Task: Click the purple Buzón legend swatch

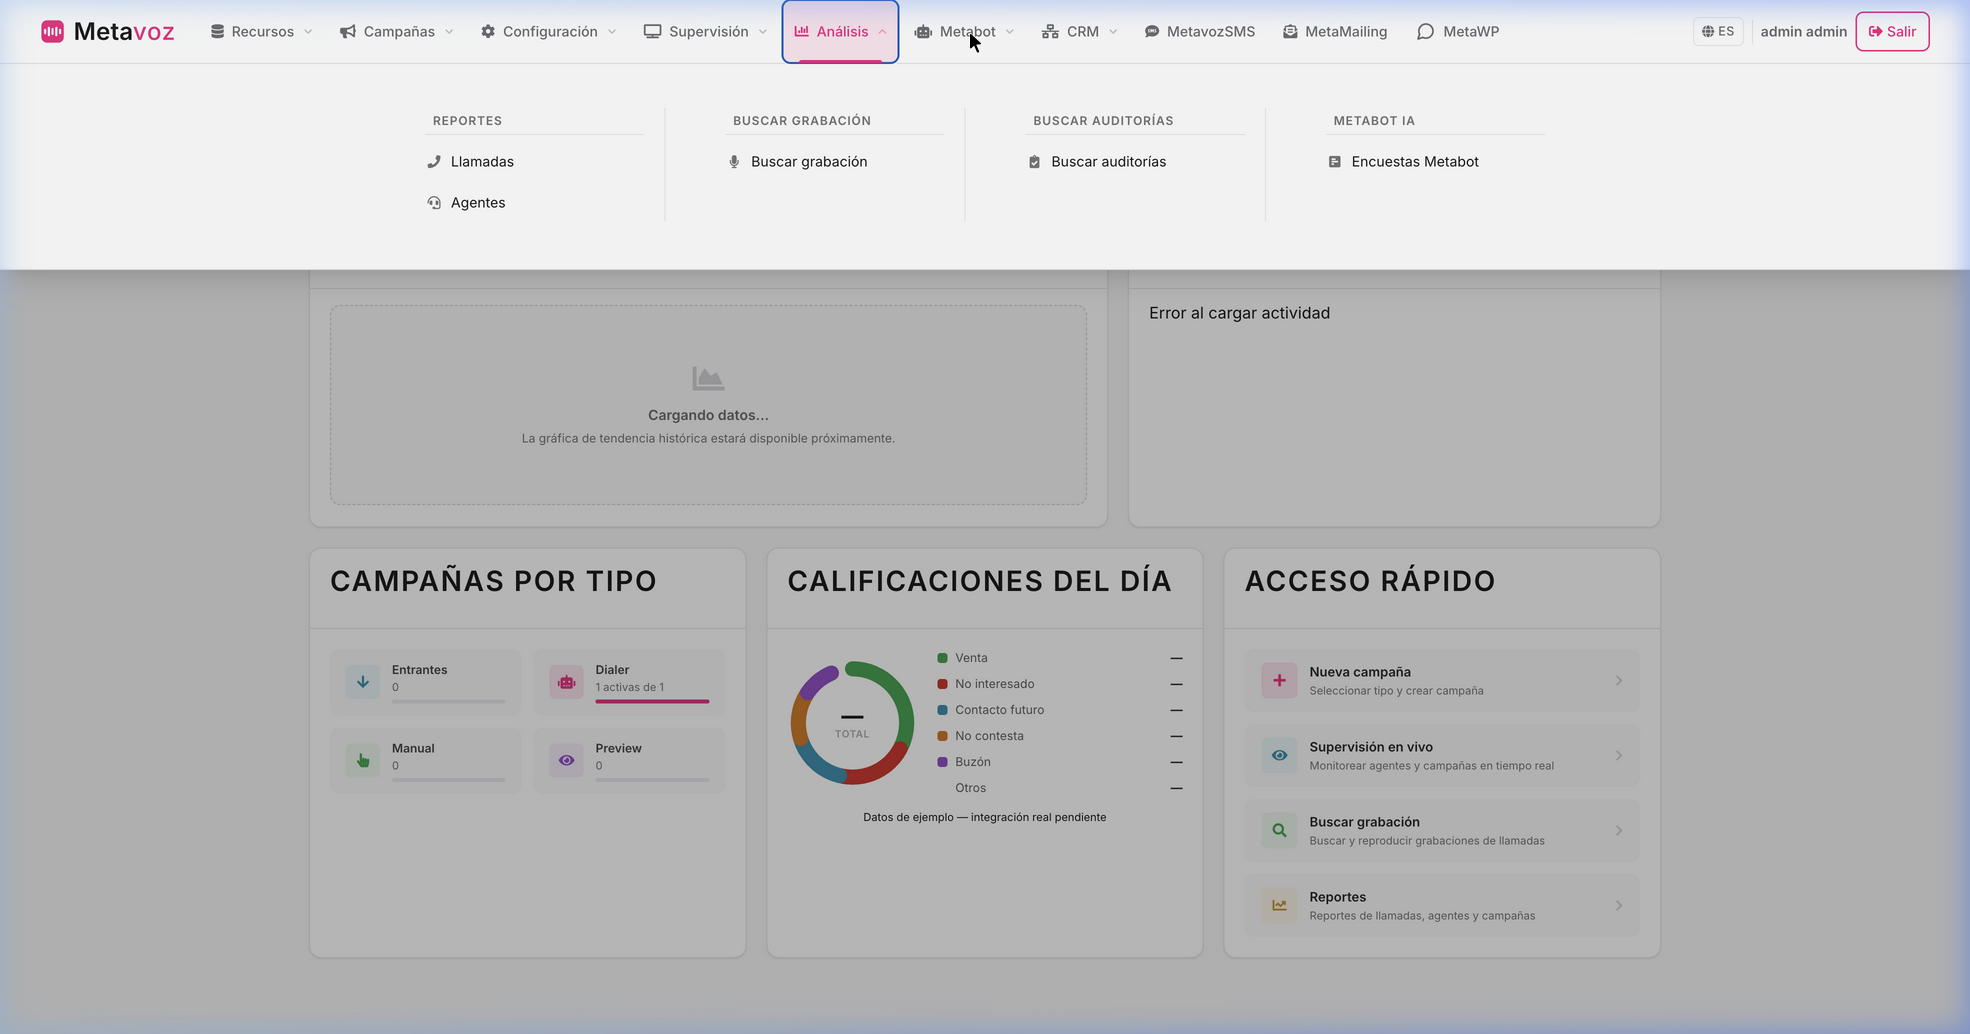Action: pyautogui.click(x=942, y=762)
